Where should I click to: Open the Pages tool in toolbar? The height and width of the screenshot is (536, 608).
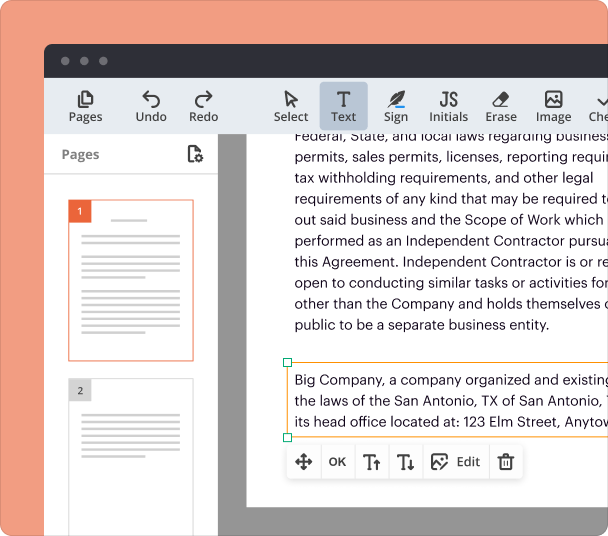[85, 106]
